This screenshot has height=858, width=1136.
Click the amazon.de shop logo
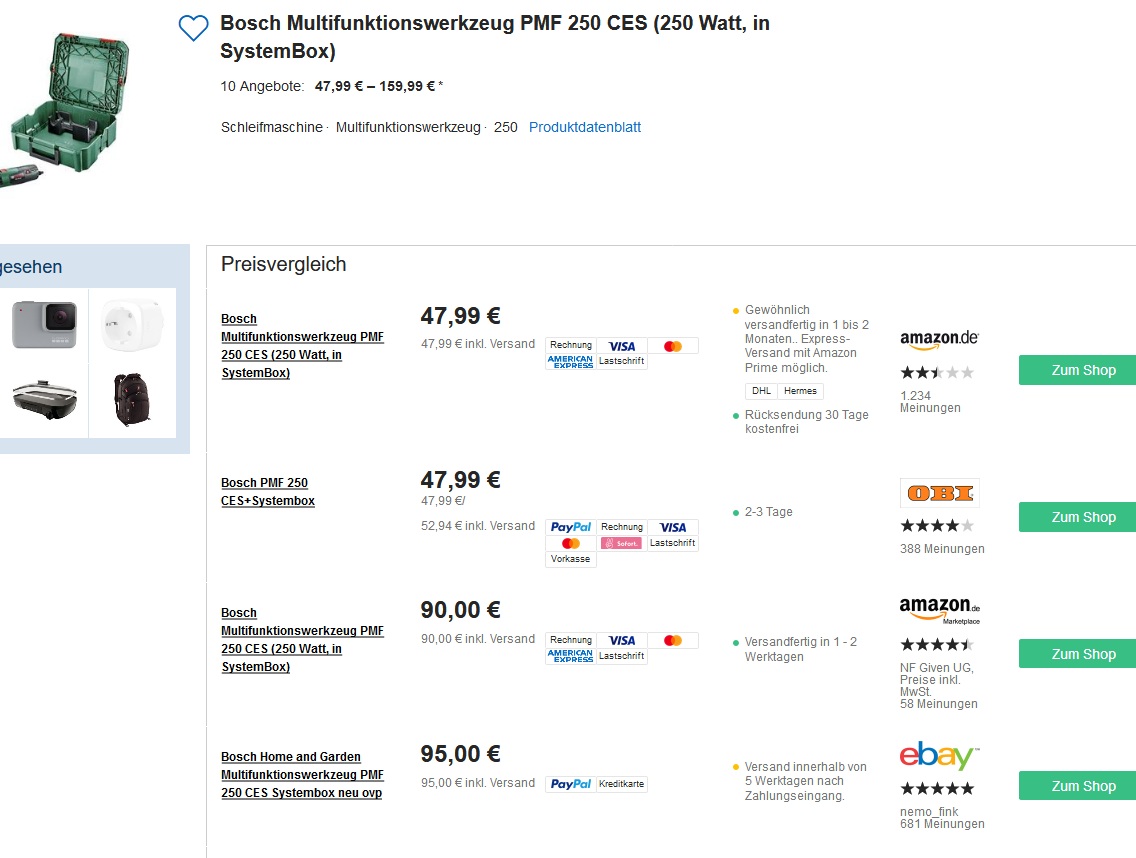939,340
